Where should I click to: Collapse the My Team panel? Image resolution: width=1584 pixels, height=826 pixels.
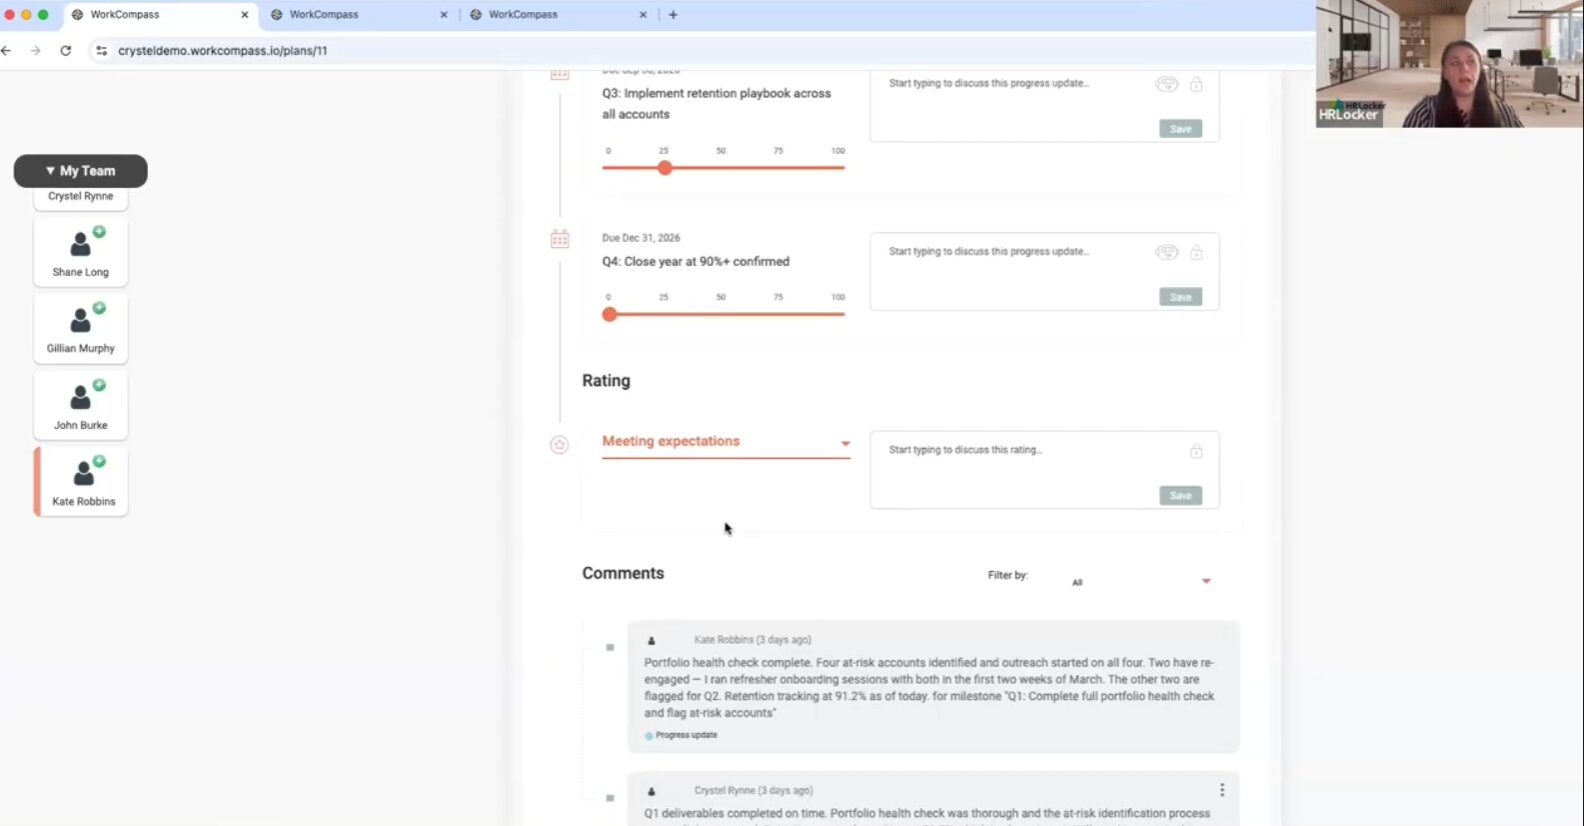[x=81, y=171]
